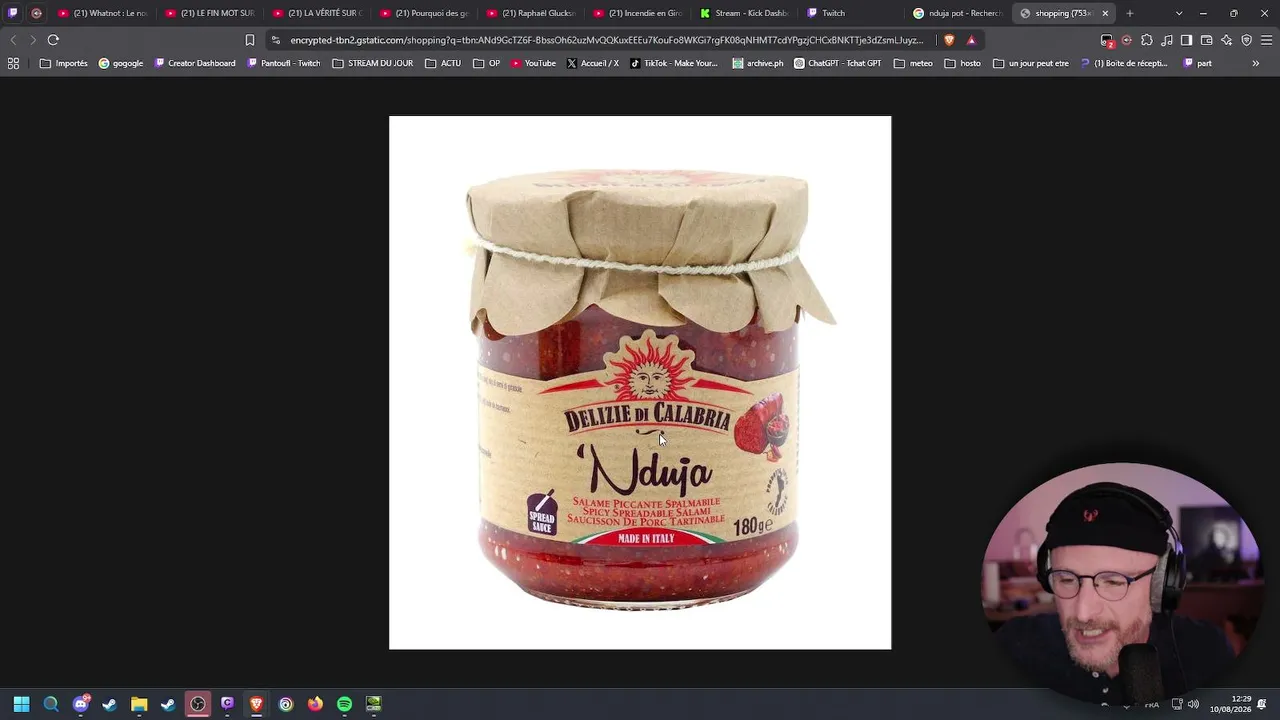Expand the 'un jour peut etre' folder
This screenshot has width=1280, height=720.
tap(1031, 63)
